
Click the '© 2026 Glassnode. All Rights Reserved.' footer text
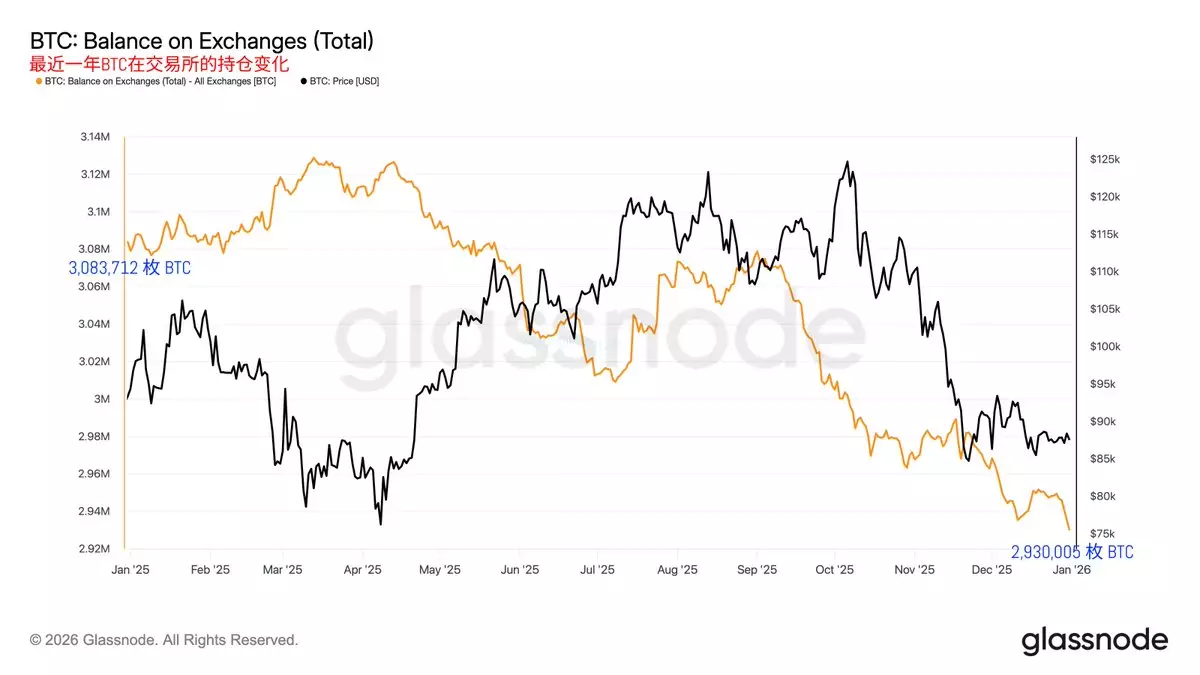tap(164, 640)
